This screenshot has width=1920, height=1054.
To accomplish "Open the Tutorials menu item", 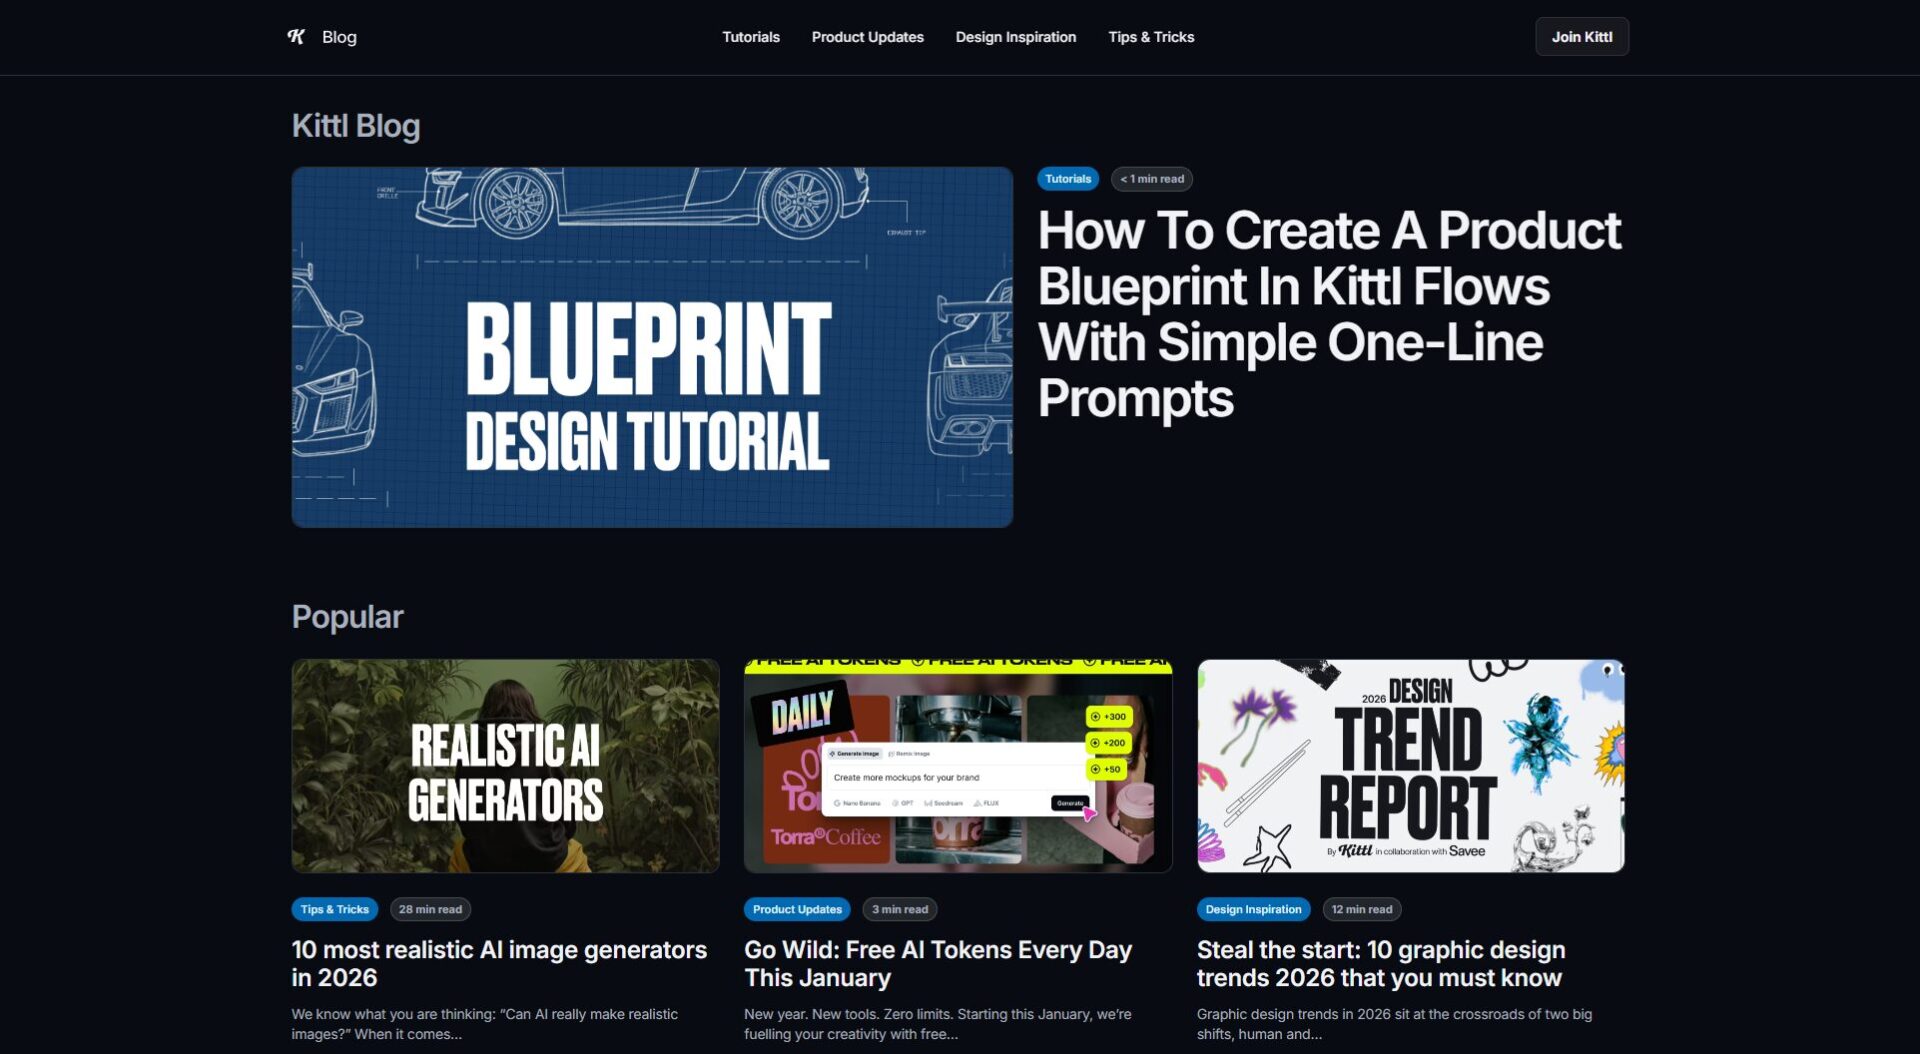I will click(x=750, y=37).
